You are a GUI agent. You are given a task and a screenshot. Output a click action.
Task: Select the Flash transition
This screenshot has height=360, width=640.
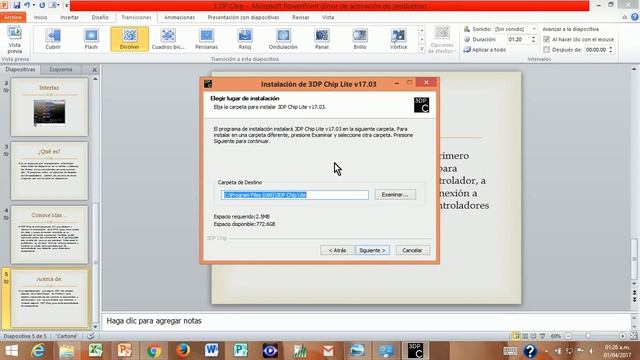tap(91, 39)
